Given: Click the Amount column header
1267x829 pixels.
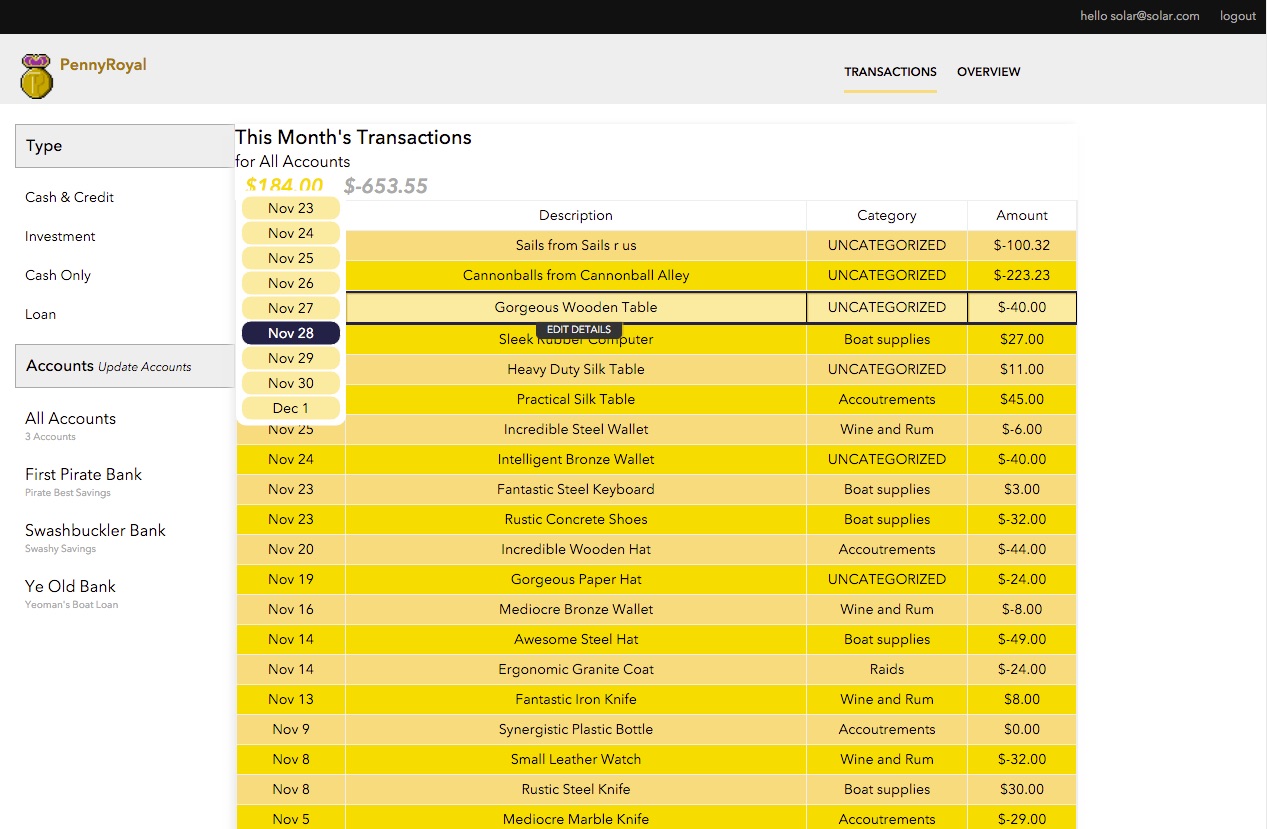Looking at the screenshot, I should [1021, 215].
